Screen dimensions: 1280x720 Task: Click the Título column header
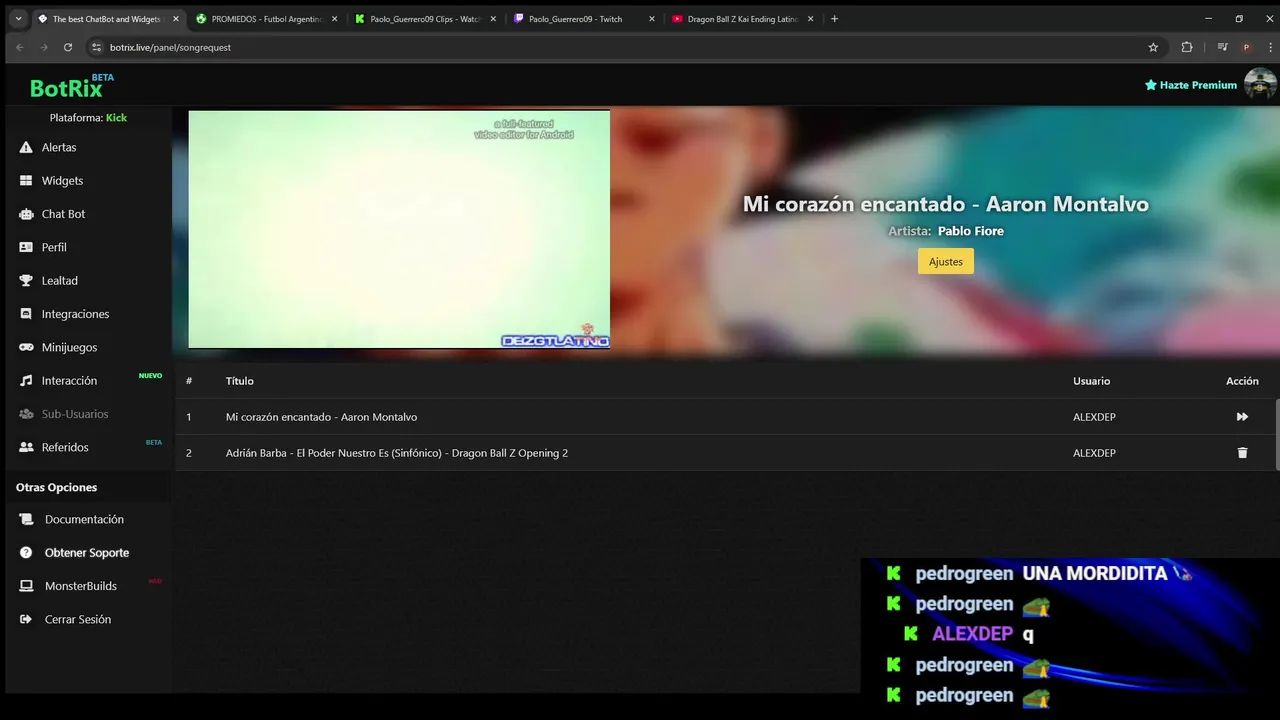tap(240, 381)
